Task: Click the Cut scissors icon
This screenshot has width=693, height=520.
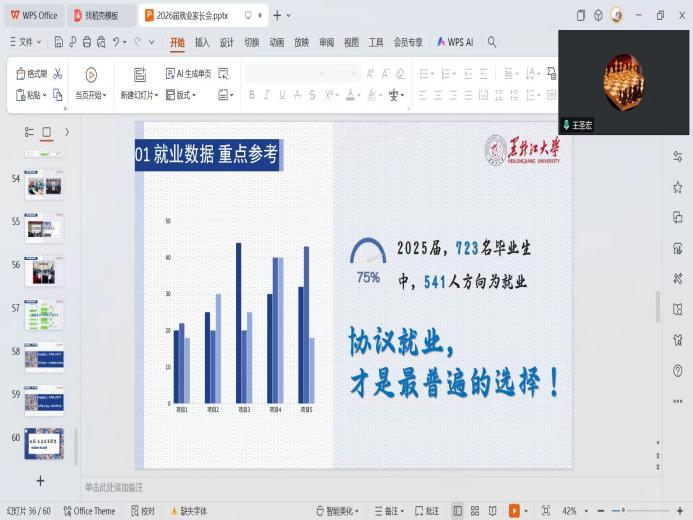Action: click(x=58, y=73)
